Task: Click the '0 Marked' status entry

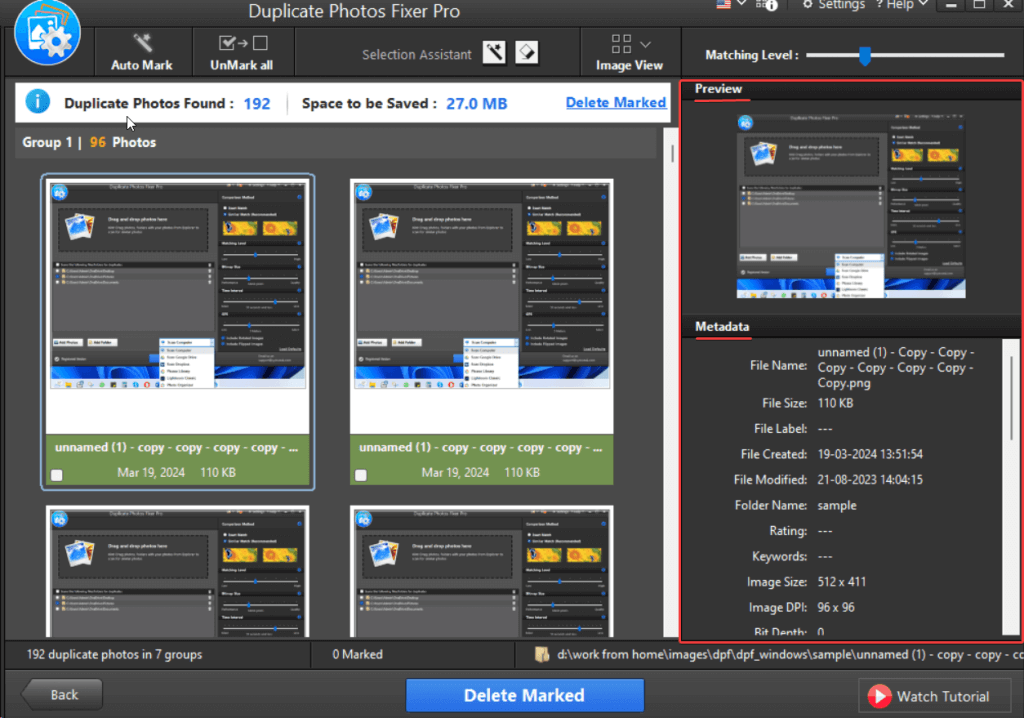Action: click(x=357, y=655)
